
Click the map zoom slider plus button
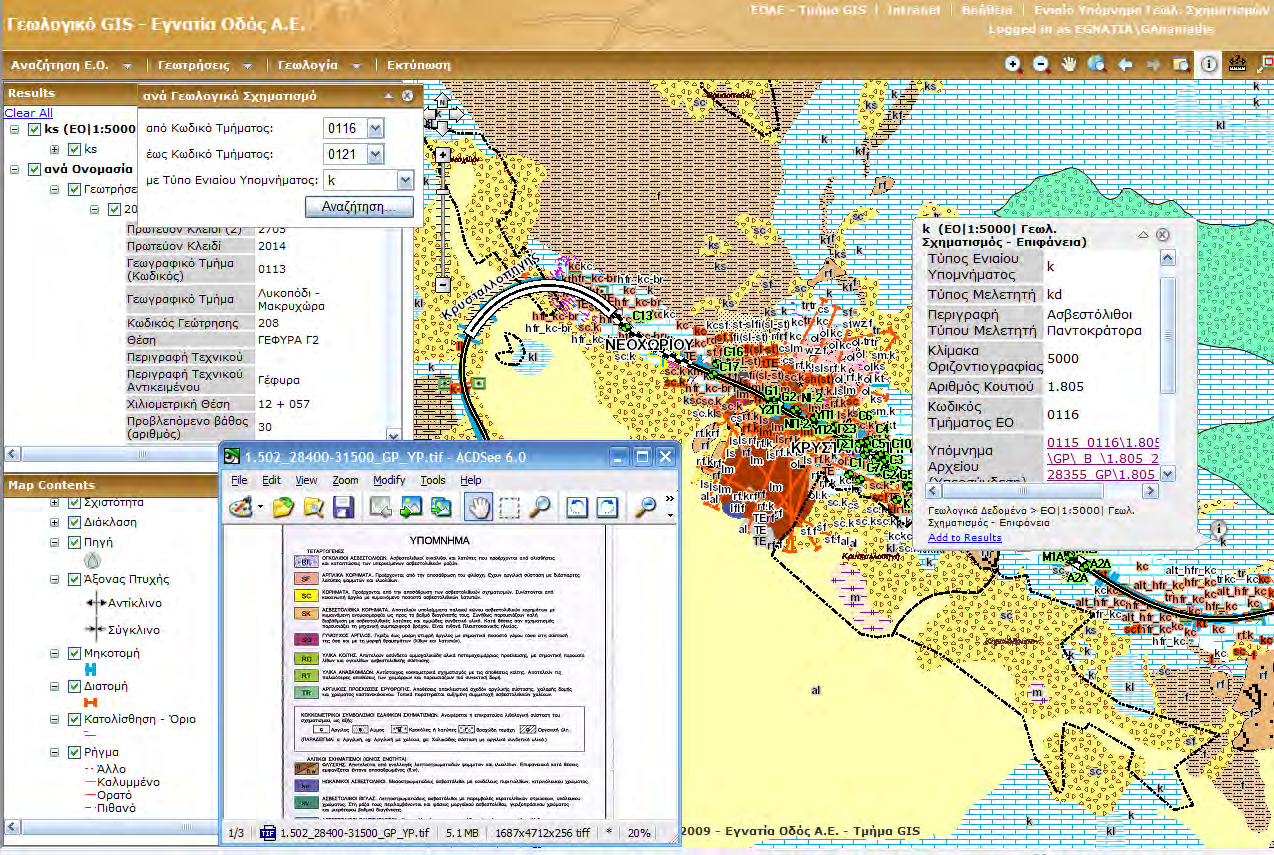(x=441, y=155)
